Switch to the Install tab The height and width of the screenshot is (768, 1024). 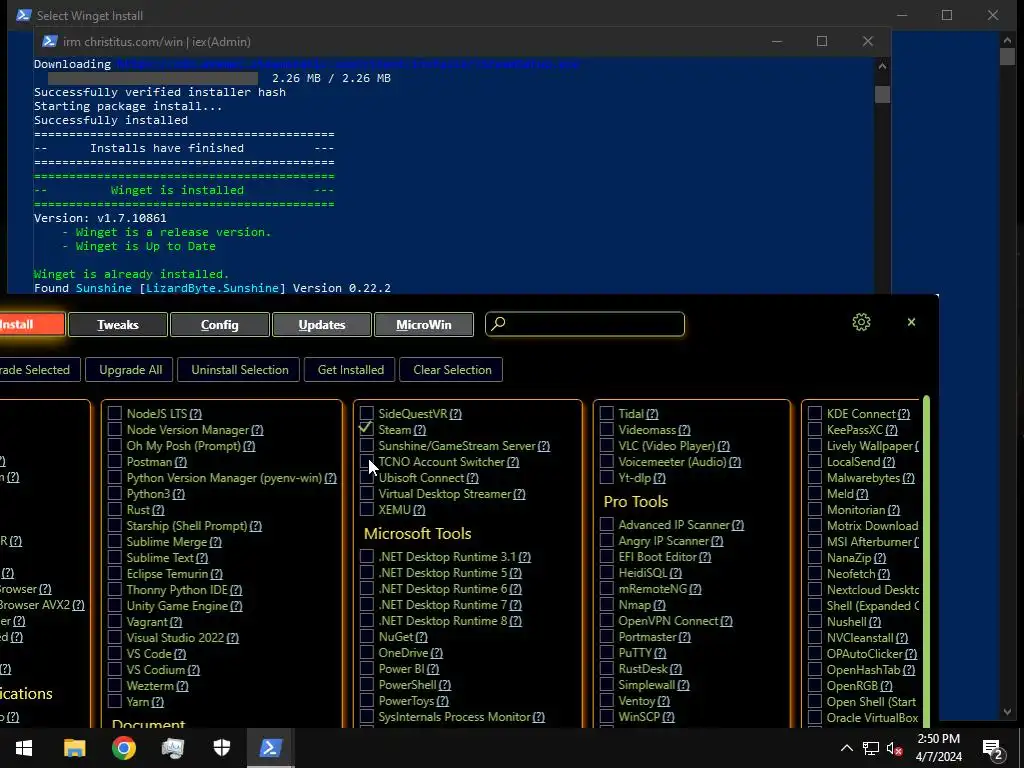click(x=32, y=324)
